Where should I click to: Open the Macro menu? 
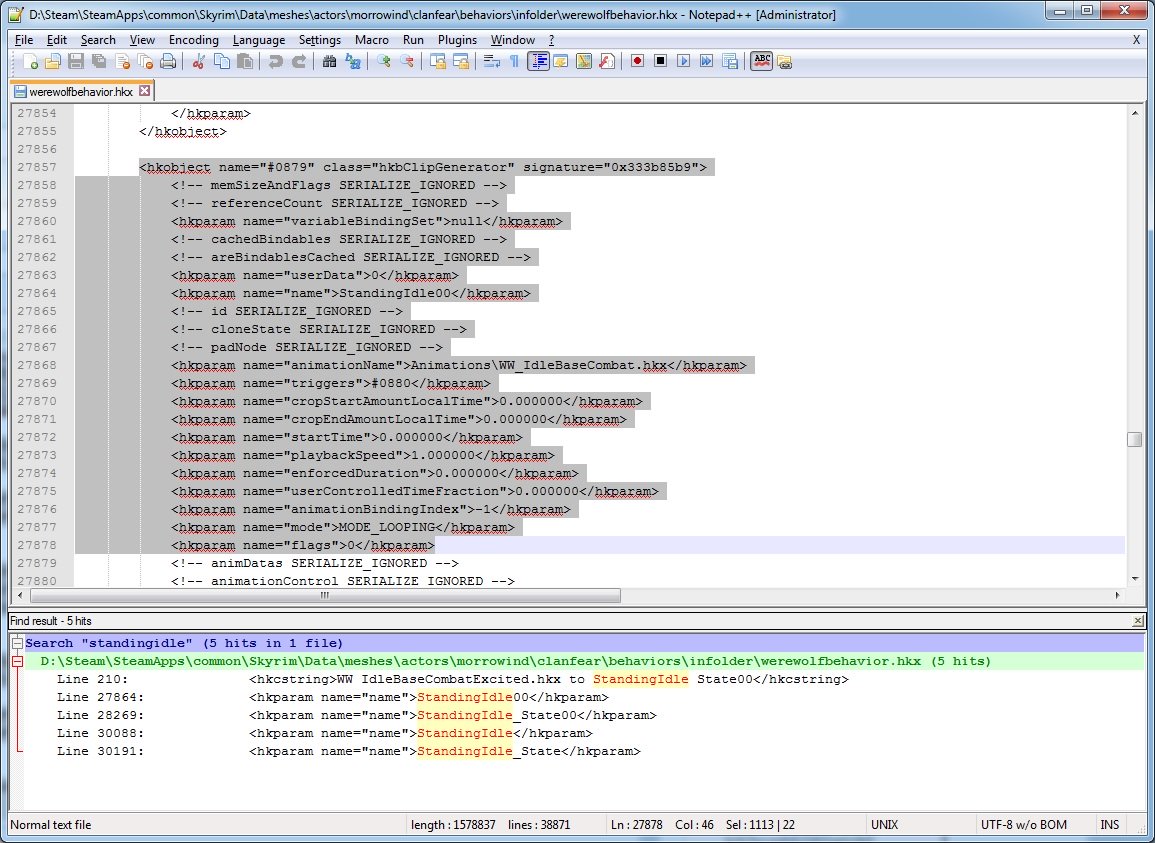pyautogui.click(x=372, y=40)
